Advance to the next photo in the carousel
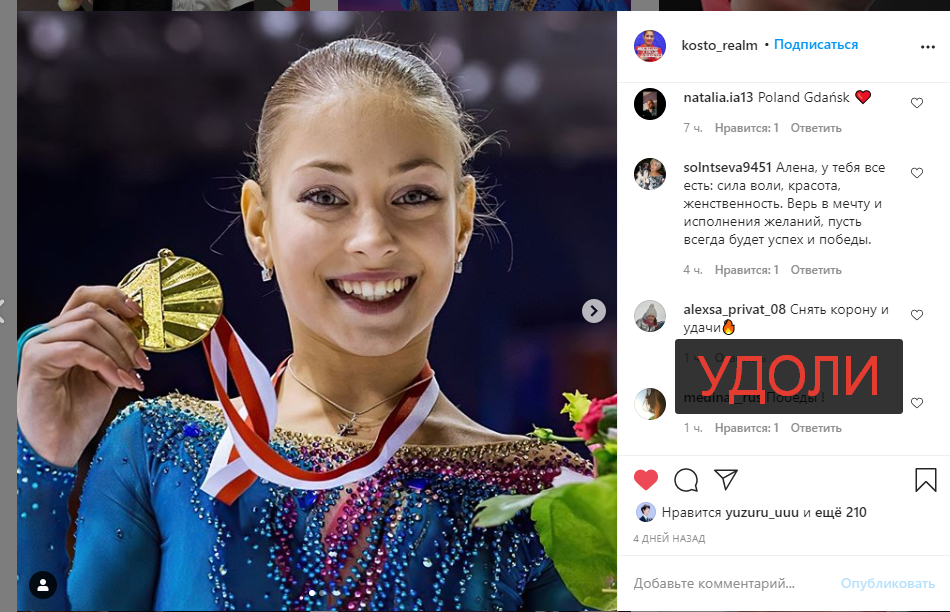 594,311
